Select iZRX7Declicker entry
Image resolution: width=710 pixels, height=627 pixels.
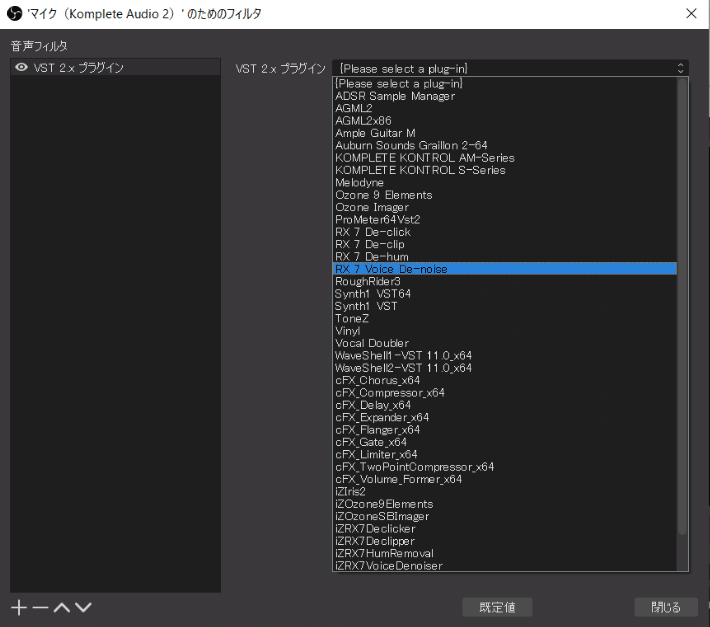coord(505,529)
